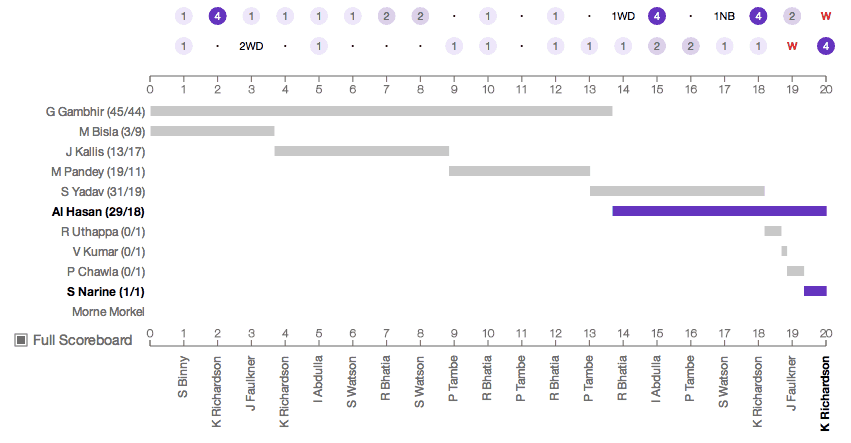The image size is (851, 443).
Task: Toggle the Full Scoreboard checkbox
Action: pyautogui.click(x=21, y=340)
